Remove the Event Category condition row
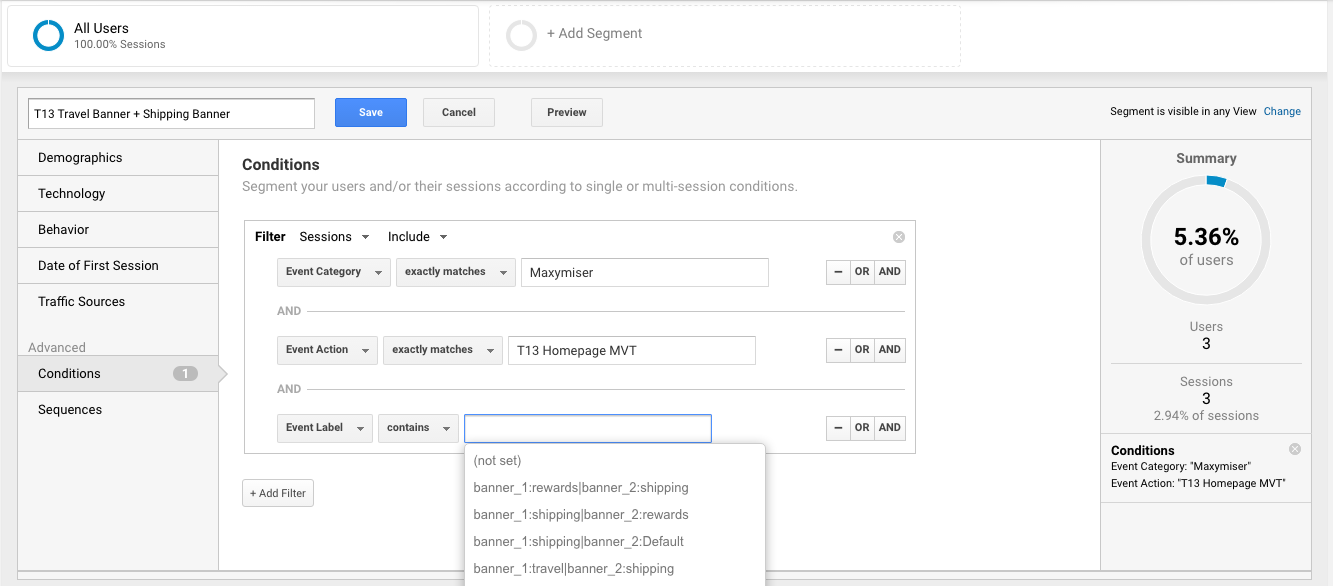This screenshot has height=586, width=1333. click(838, 272)
